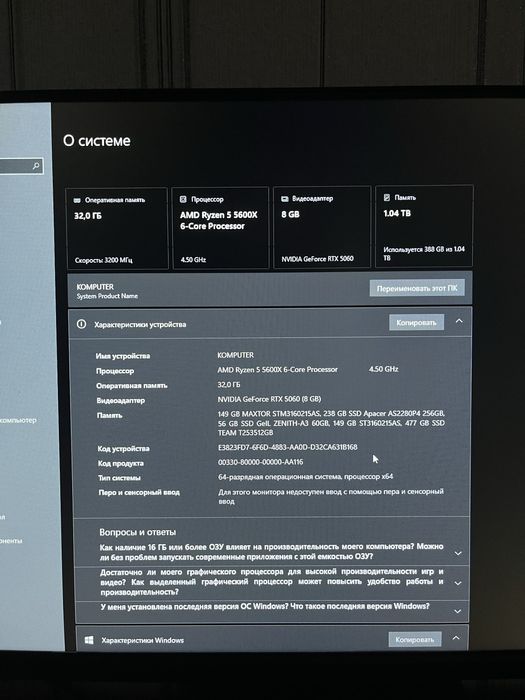Select the Код продукта value 00330-80000
Image resolution: width=525 pixels, height=700 pixels.
(x=261, y=462)
